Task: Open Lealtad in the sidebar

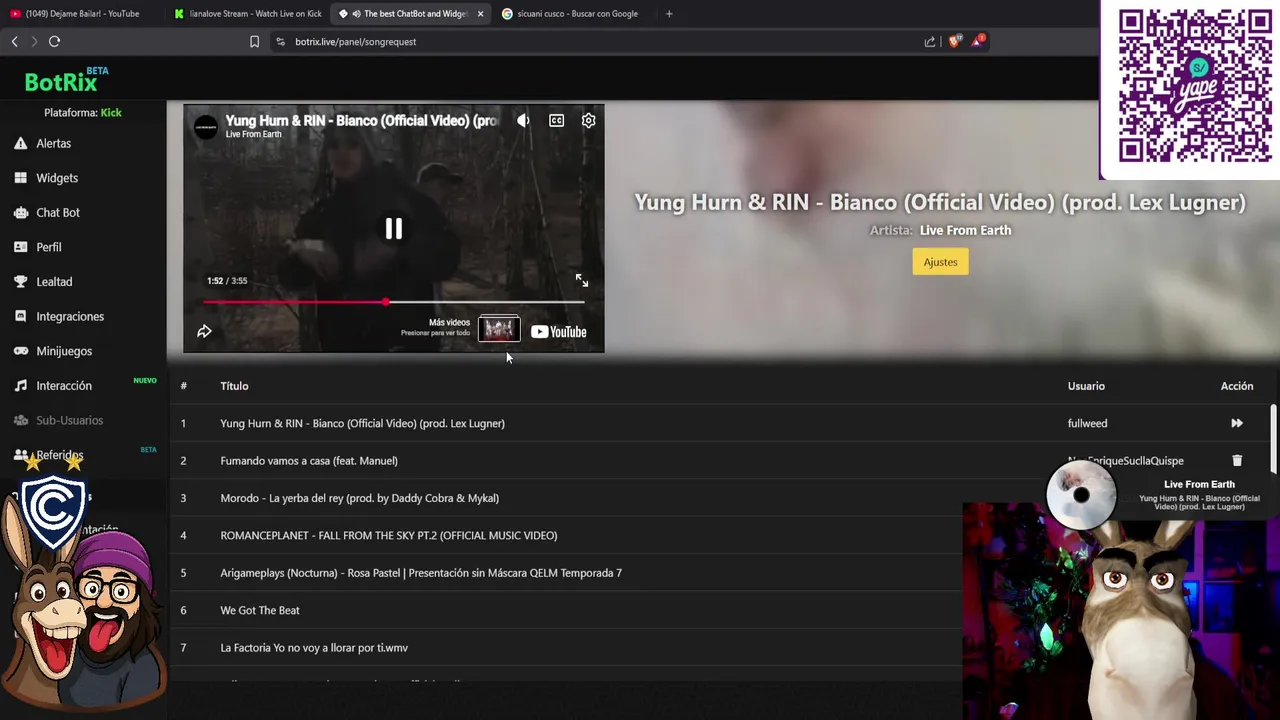Action: [54, 282]
